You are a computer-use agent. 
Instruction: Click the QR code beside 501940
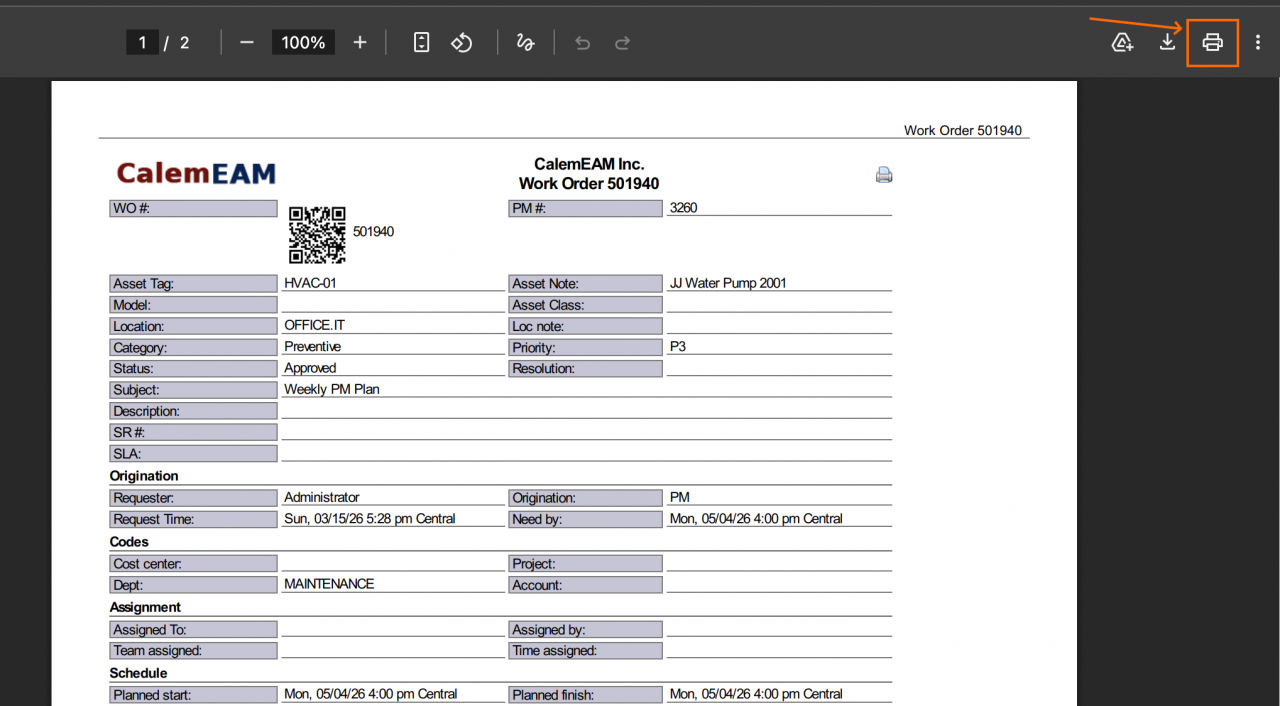click(317, 234)
